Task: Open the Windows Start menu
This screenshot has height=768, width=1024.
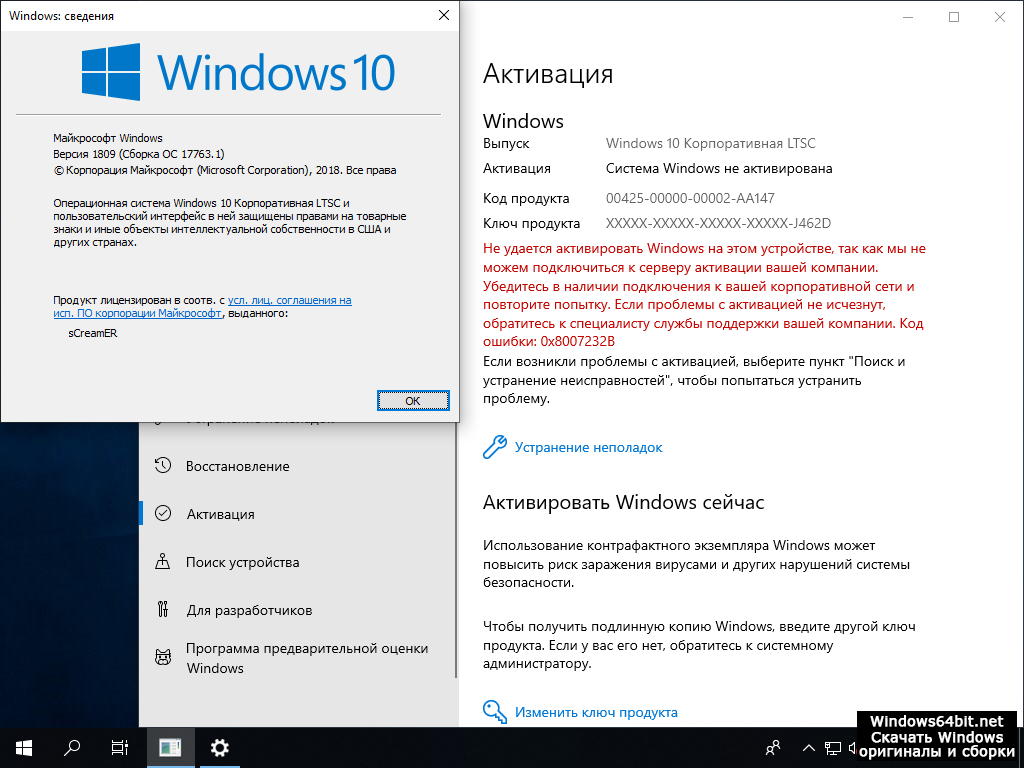Action: tap(24, 747)
